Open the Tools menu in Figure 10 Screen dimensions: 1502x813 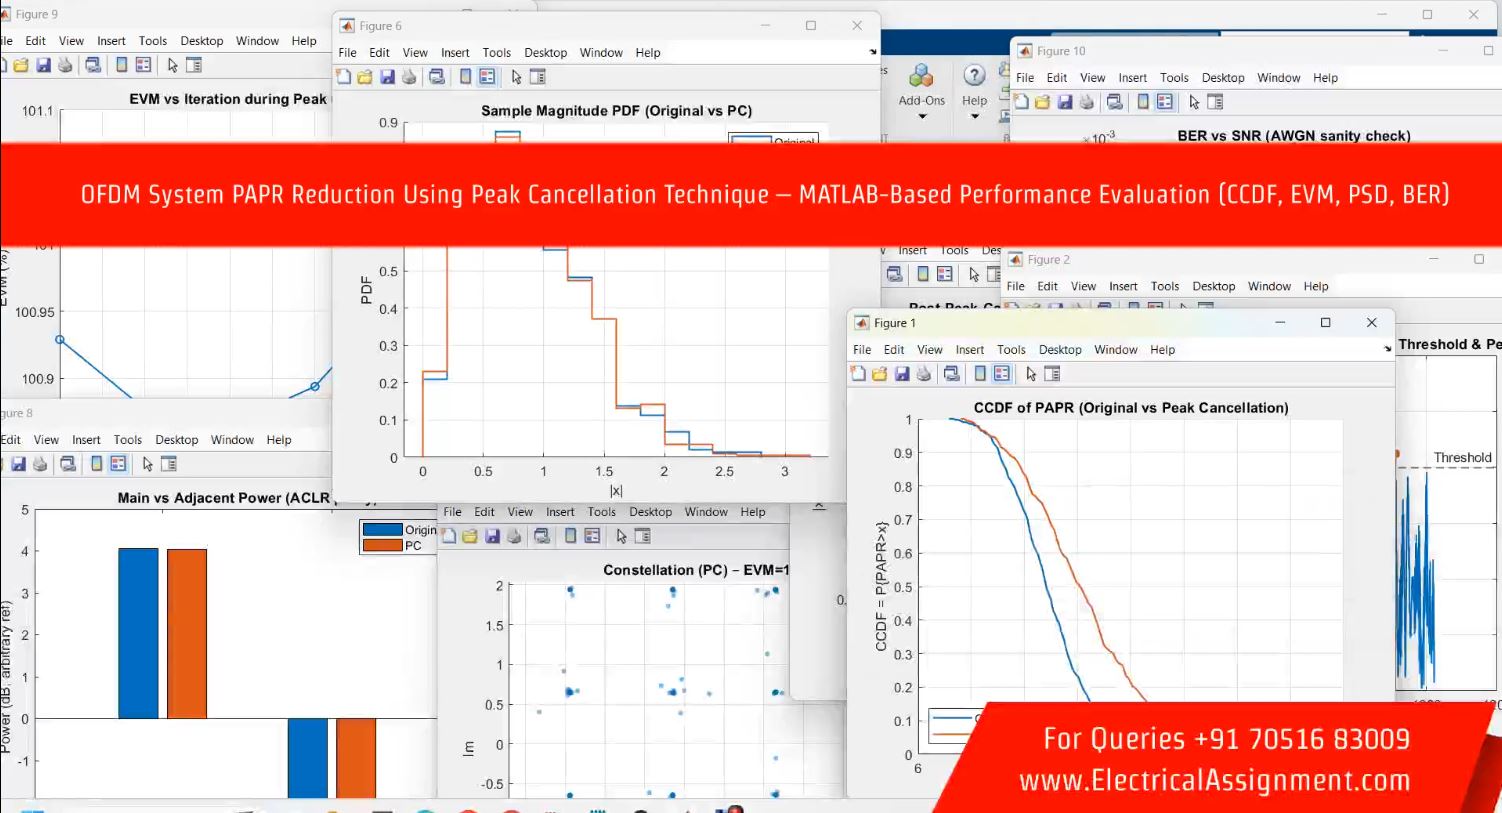tap(1174, 78)
